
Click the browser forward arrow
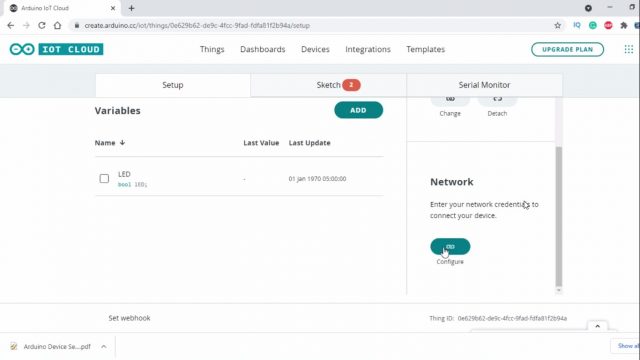pyautogui.click(x=26, y=25)
